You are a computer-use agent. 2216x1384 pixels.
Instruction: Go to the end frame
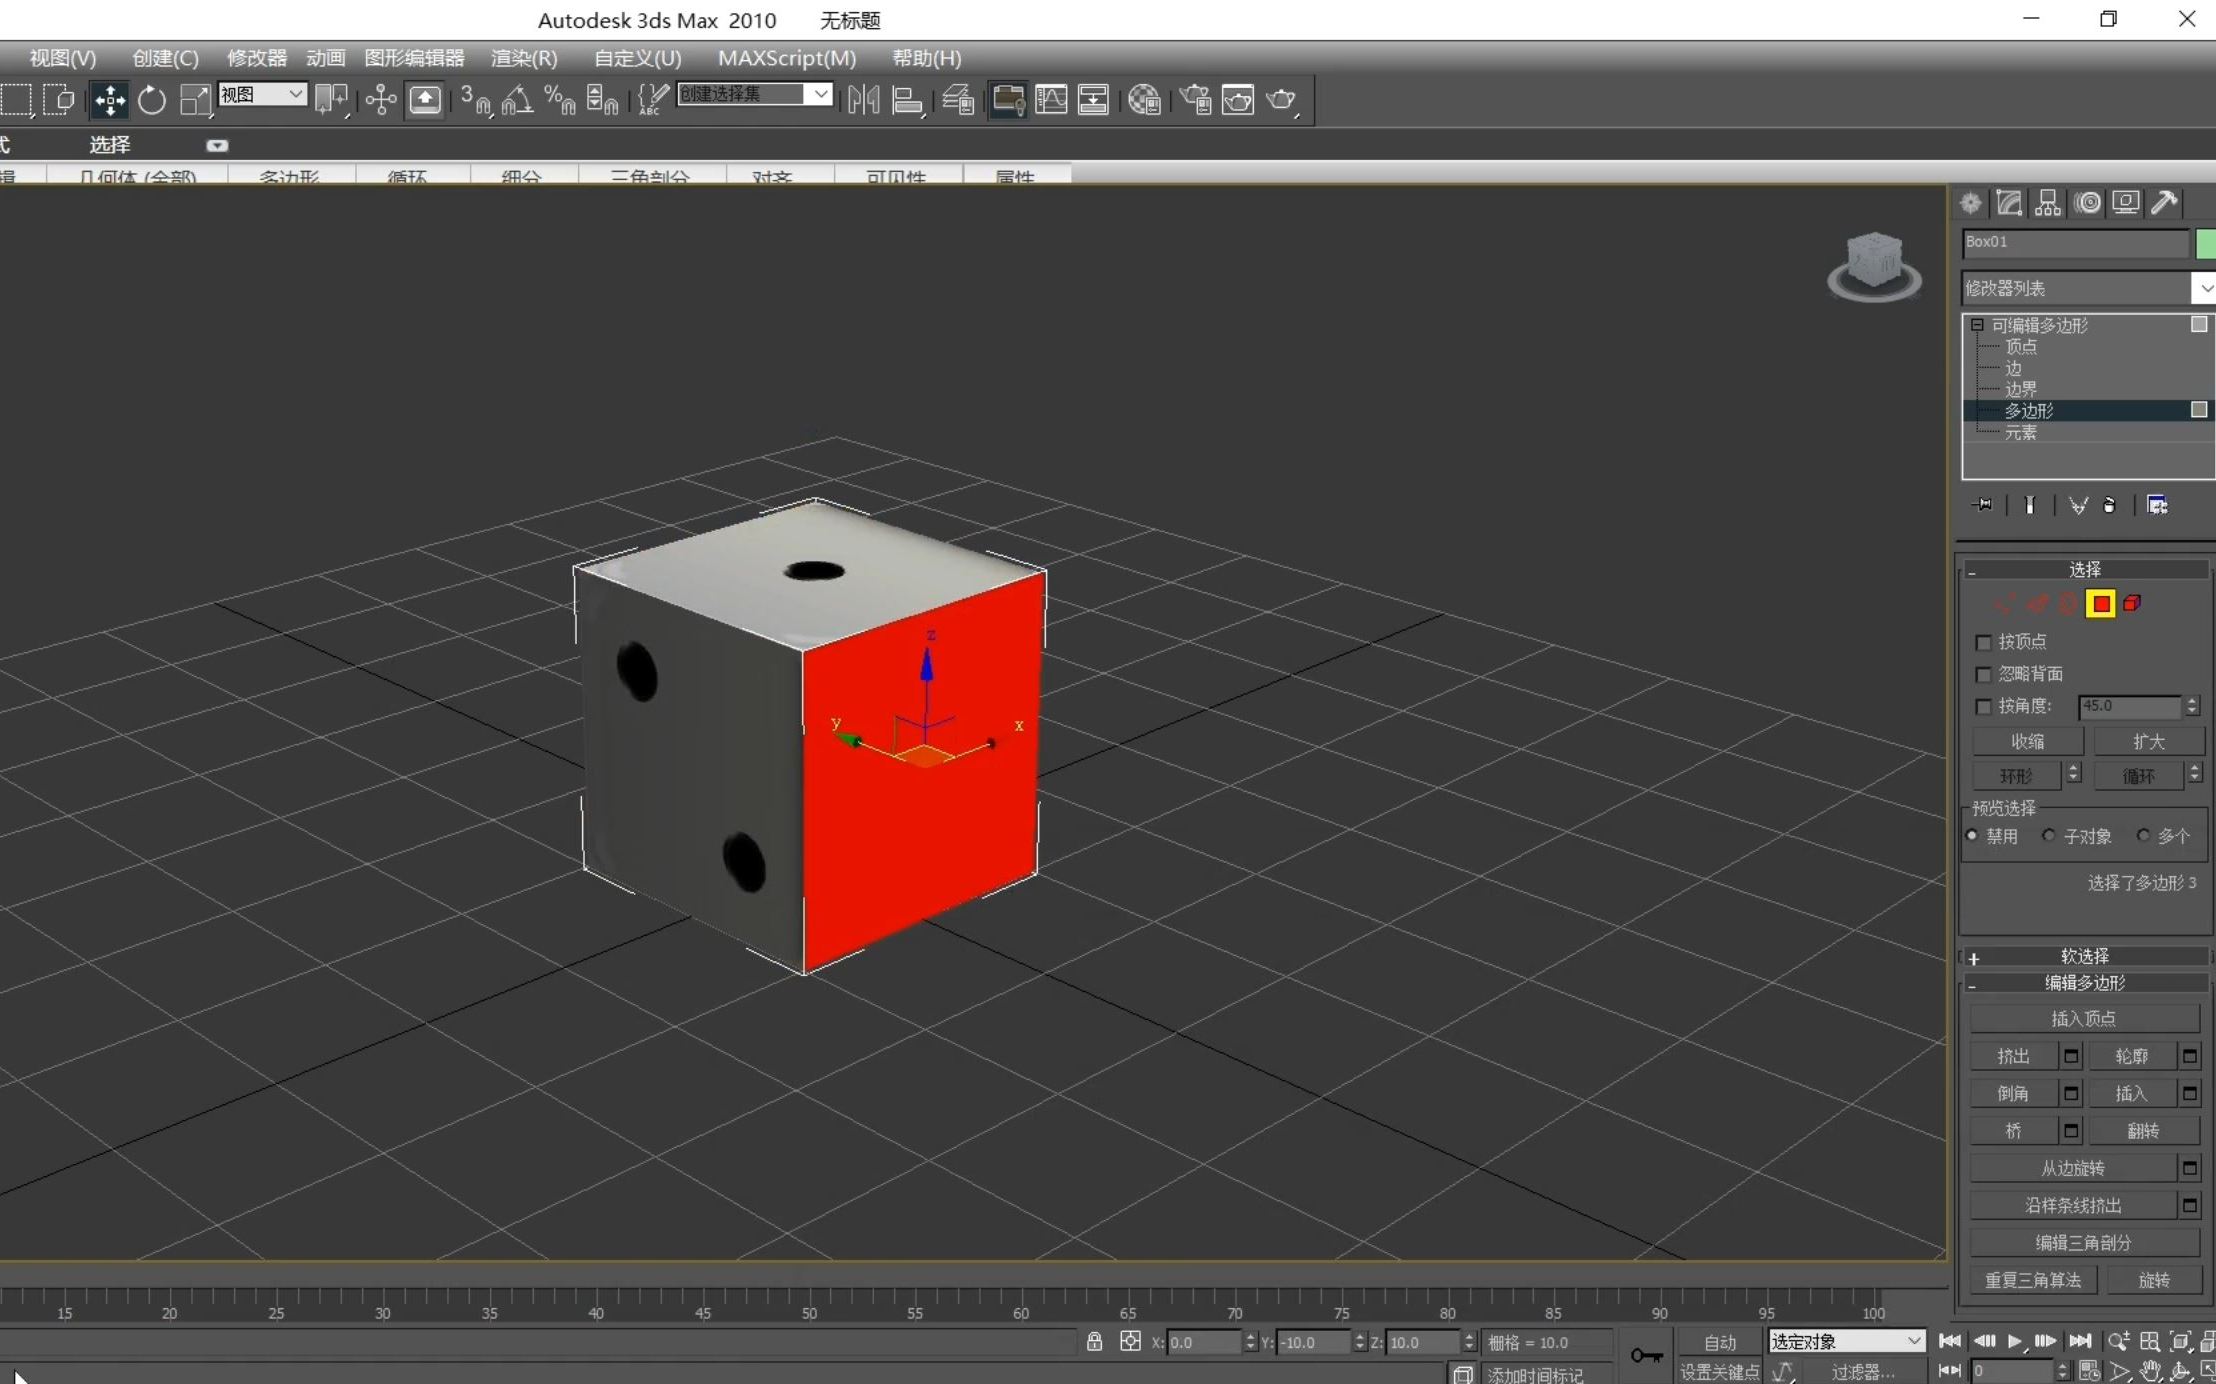2080,1341
